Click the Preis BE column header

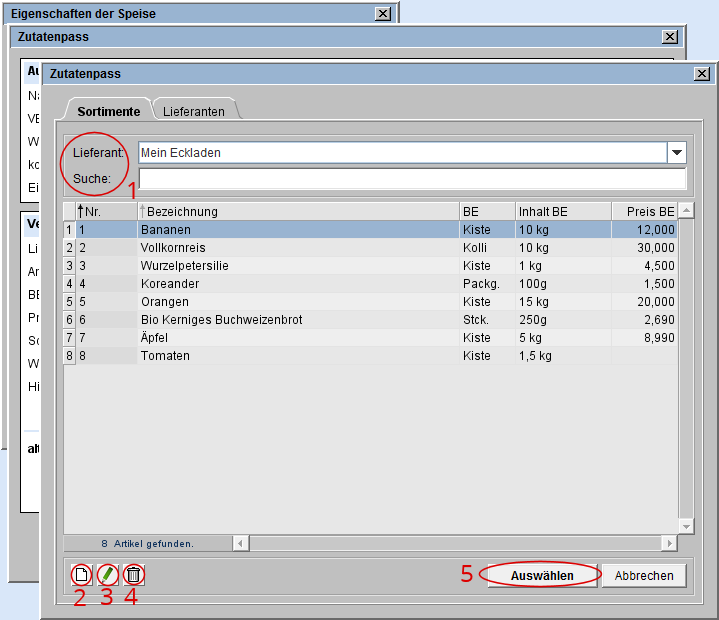tap(643, 211)
